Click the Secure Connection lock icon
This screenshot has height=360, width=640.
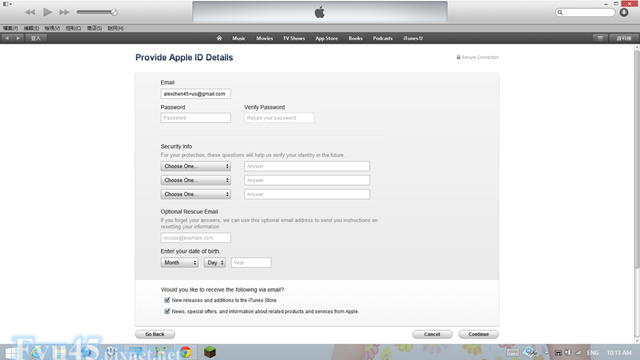tap(458, 57)
